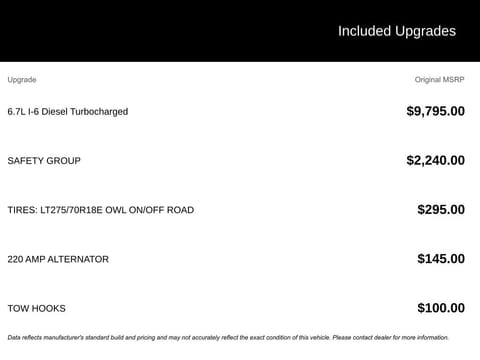Click the $100.00 tow hooks price
This screenshot has height=360, width=480.
click(x=441, y=308)
